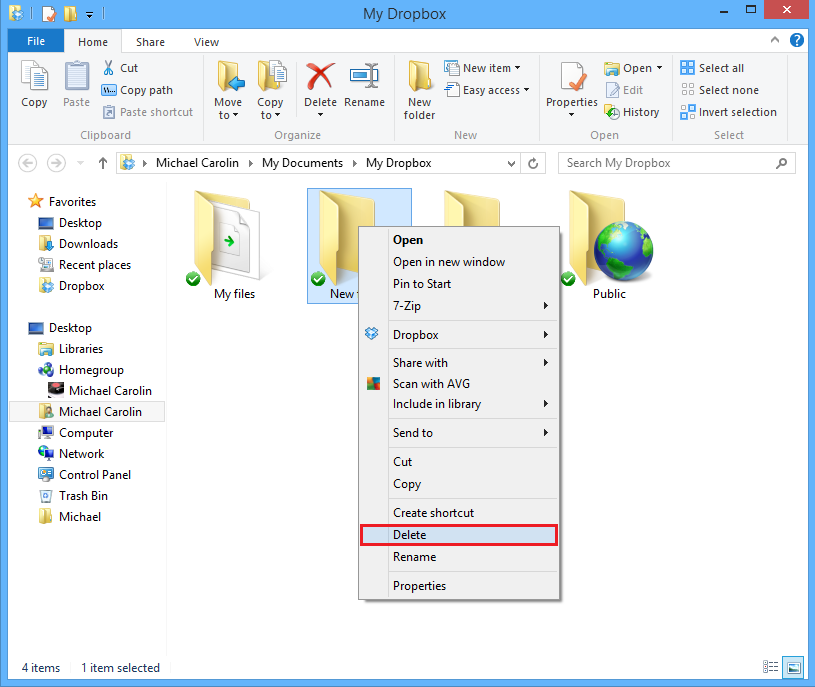
Task: Click the Scan with AVG icon in the menu
Action: [x=372, y=383]
